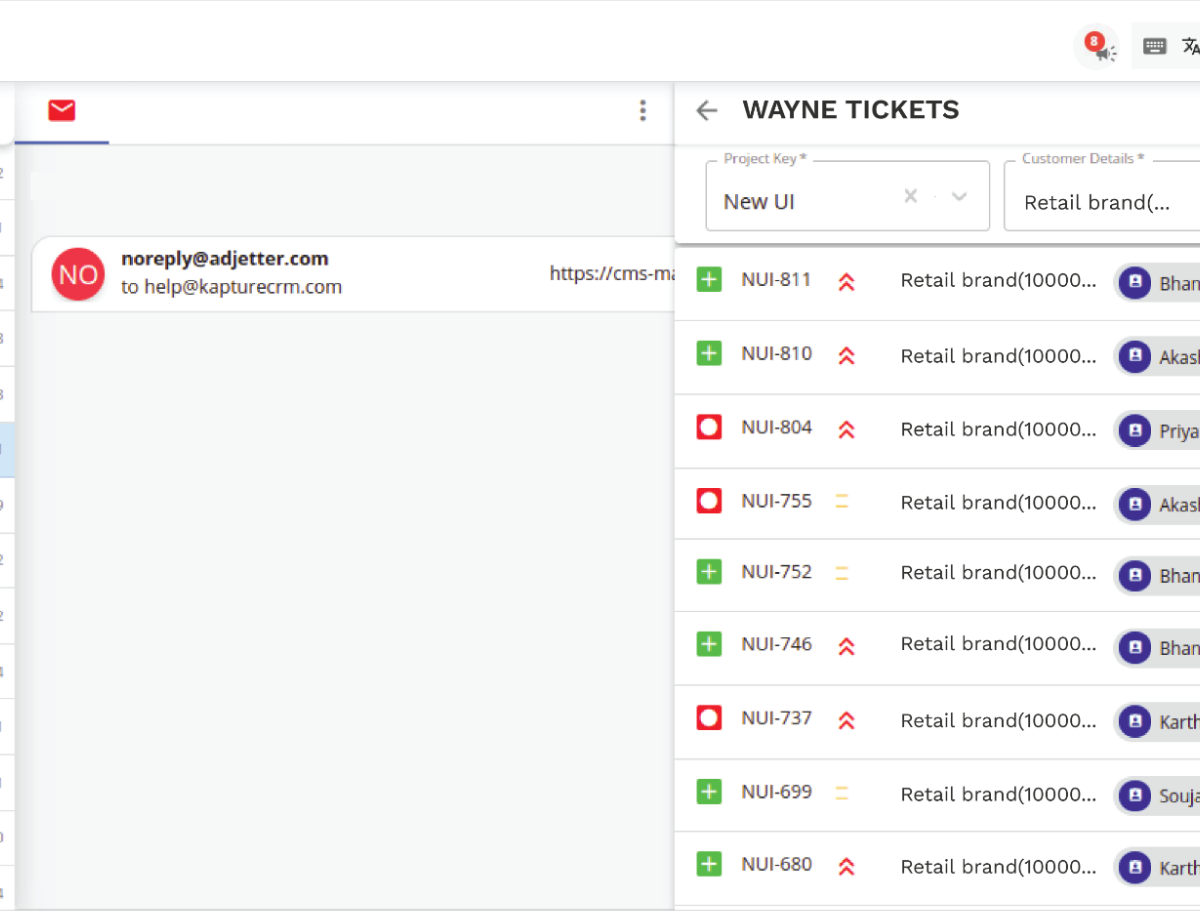
Task: Open ticket NUI-810
Action: click(x=776, y=353)
